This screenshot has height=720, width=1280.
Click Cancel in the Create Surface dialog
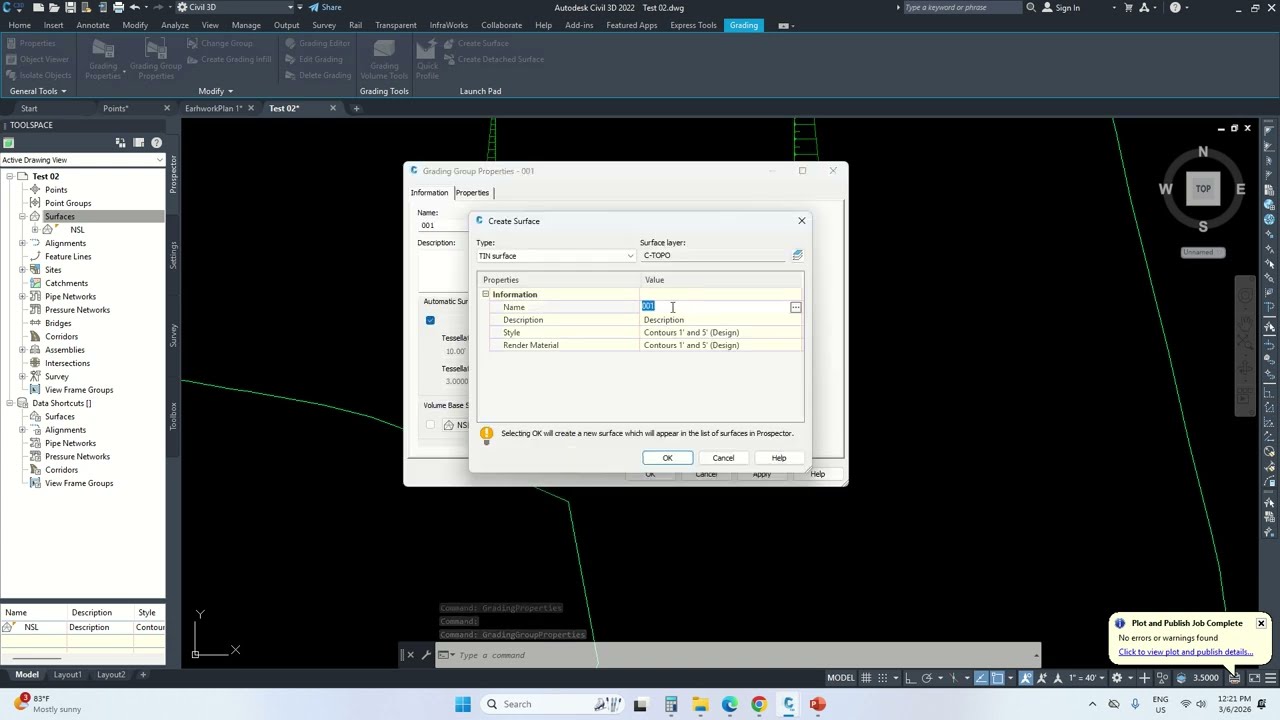pyautogui.click(x=723, y=458)
